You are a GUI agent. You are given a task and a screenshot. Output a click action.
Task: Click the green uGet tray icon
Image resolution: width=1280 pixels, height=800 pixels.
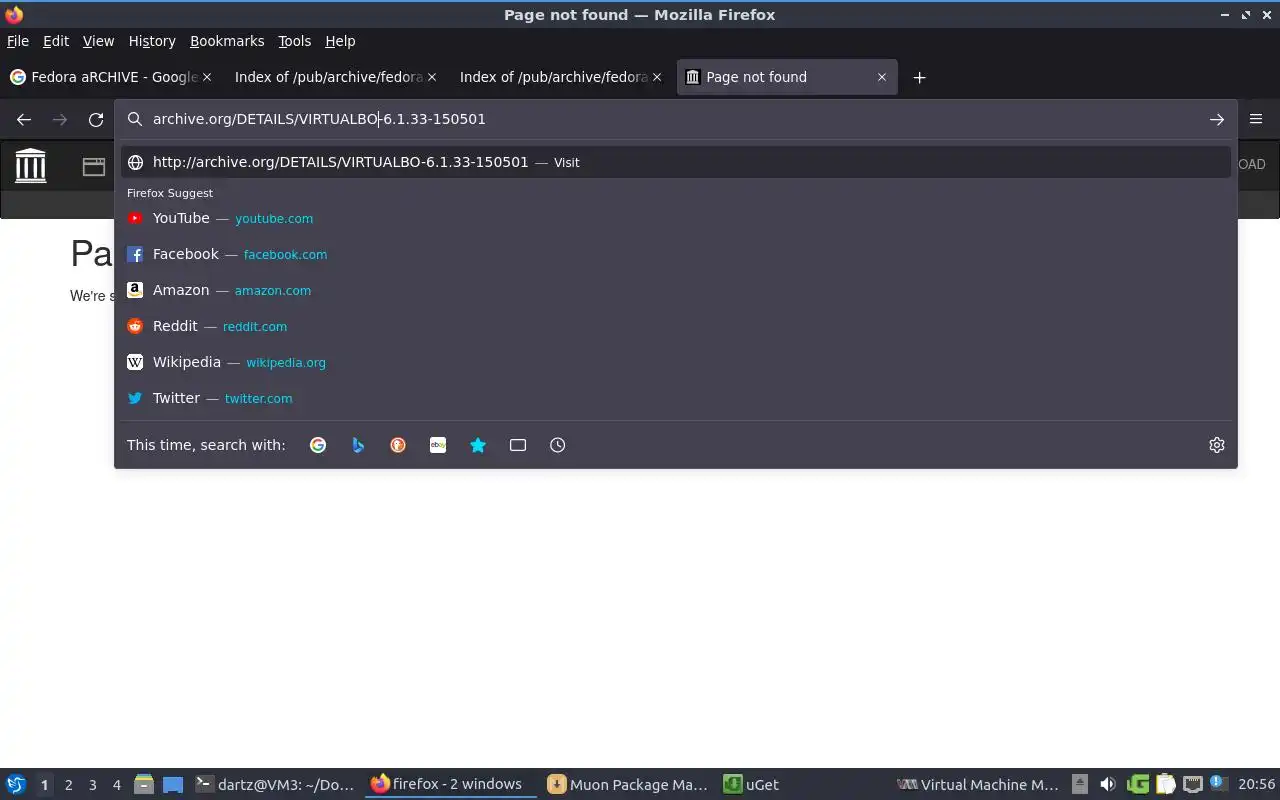coord(1137,785)
